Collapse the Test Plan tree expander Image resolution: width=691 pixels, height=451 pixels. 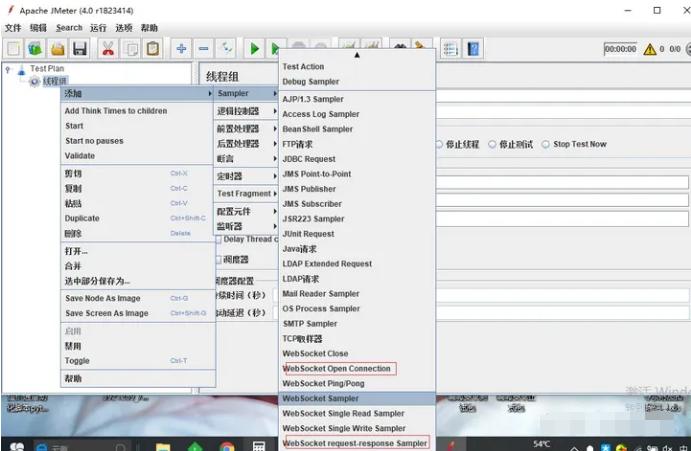click(7, 69)
